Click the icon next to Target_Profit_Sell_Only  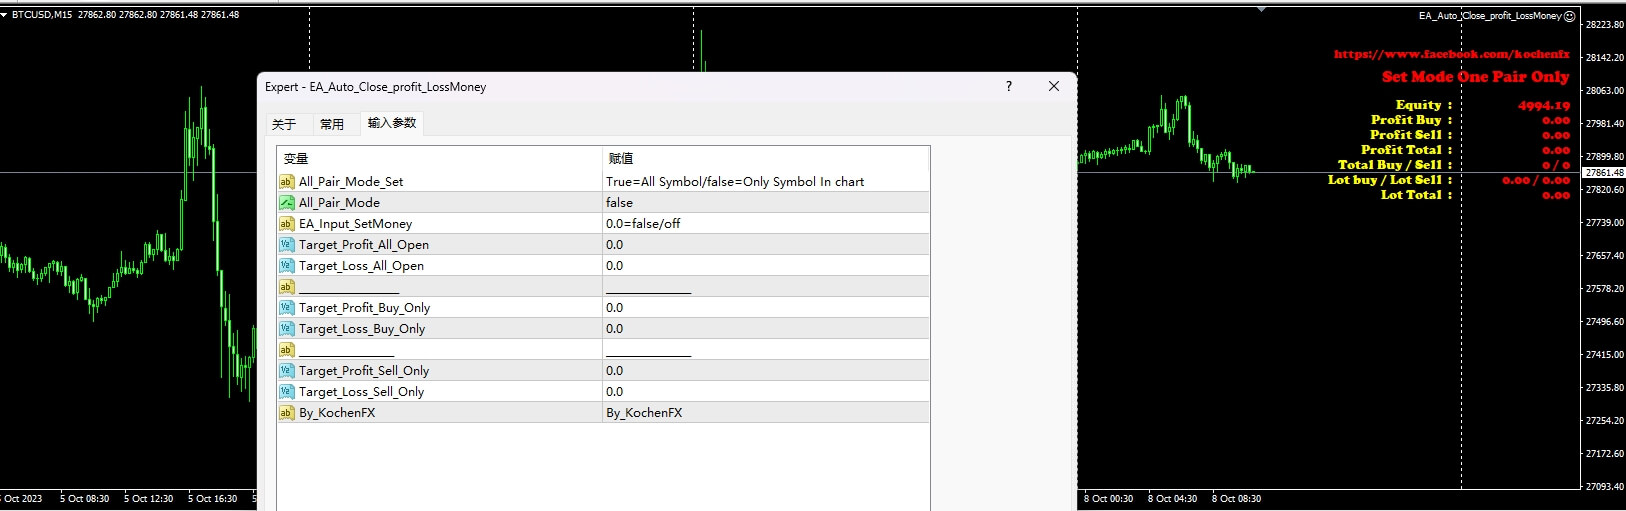[x=286, y=371]
